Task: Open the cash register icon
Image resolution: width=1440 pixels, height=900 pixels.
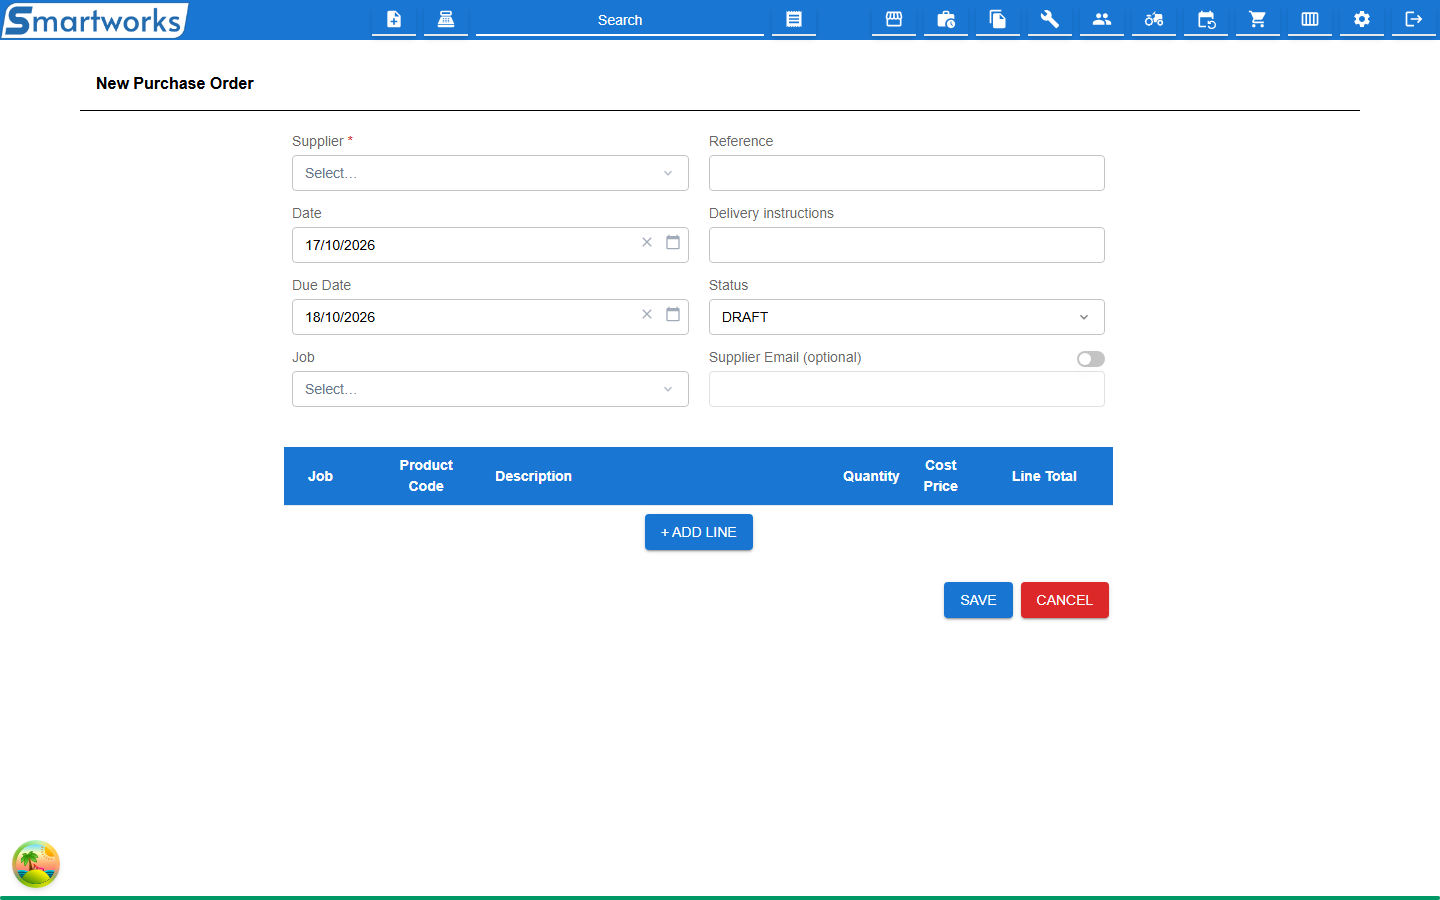Action: point(446,19)
